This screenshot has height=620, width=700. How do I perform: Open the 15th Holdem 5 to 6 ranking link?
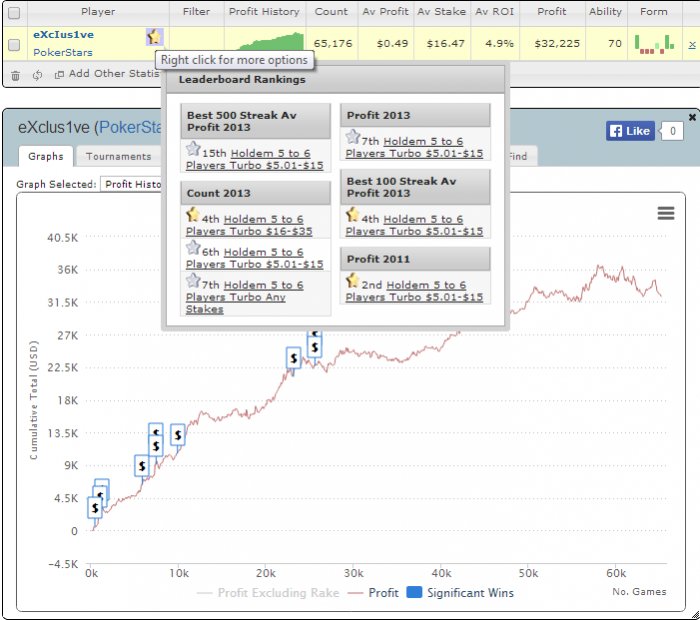point(254,159)
